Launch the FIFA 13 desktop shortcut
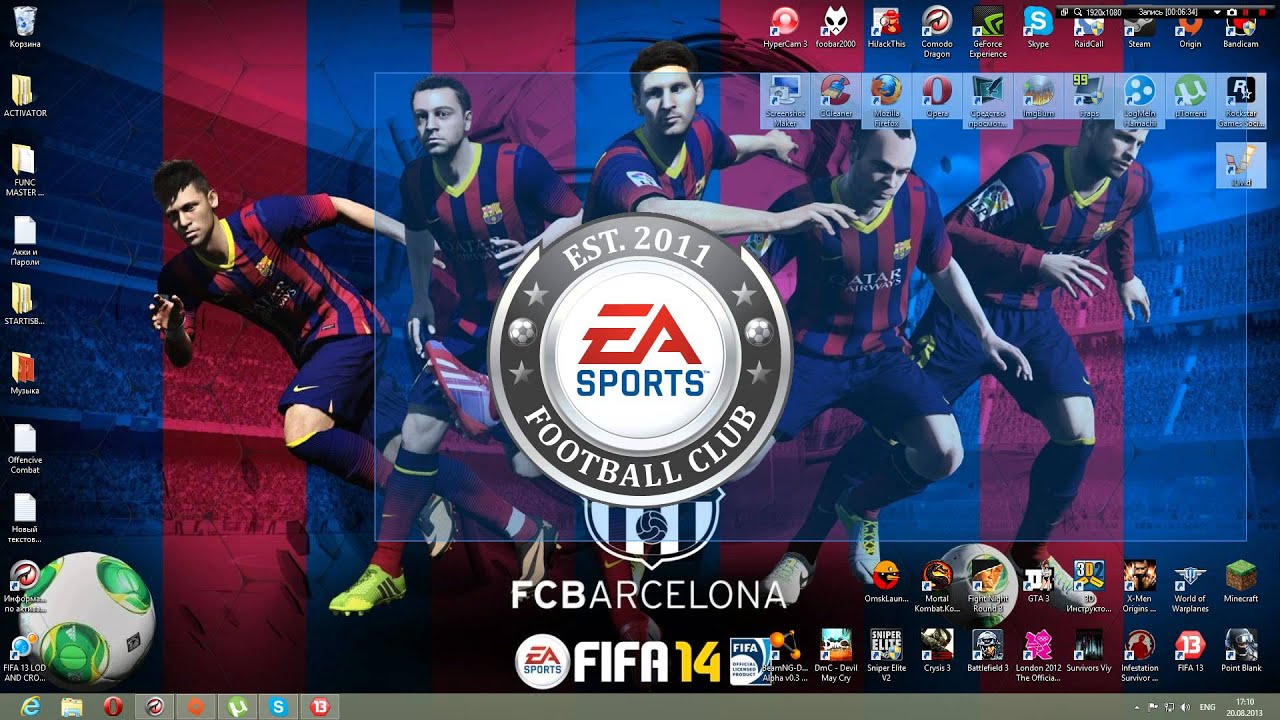This screenshot has width=1280, height=720. tap(1190, 651)
